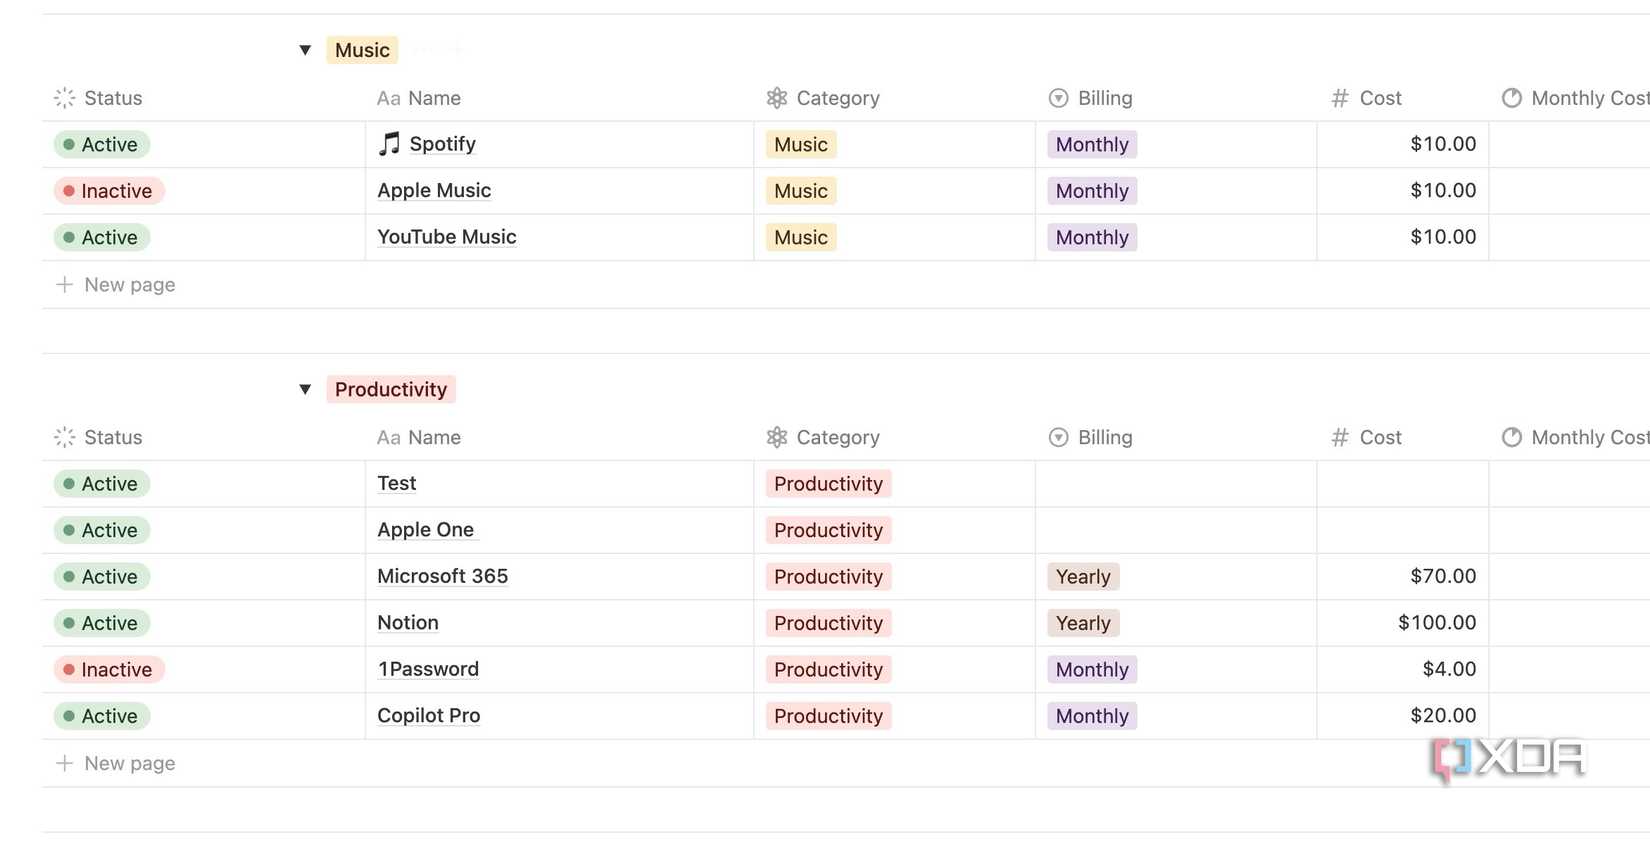Click the $100.00 cost cell
This screenshot has height=849, width=1650.
coord(1403,623)
